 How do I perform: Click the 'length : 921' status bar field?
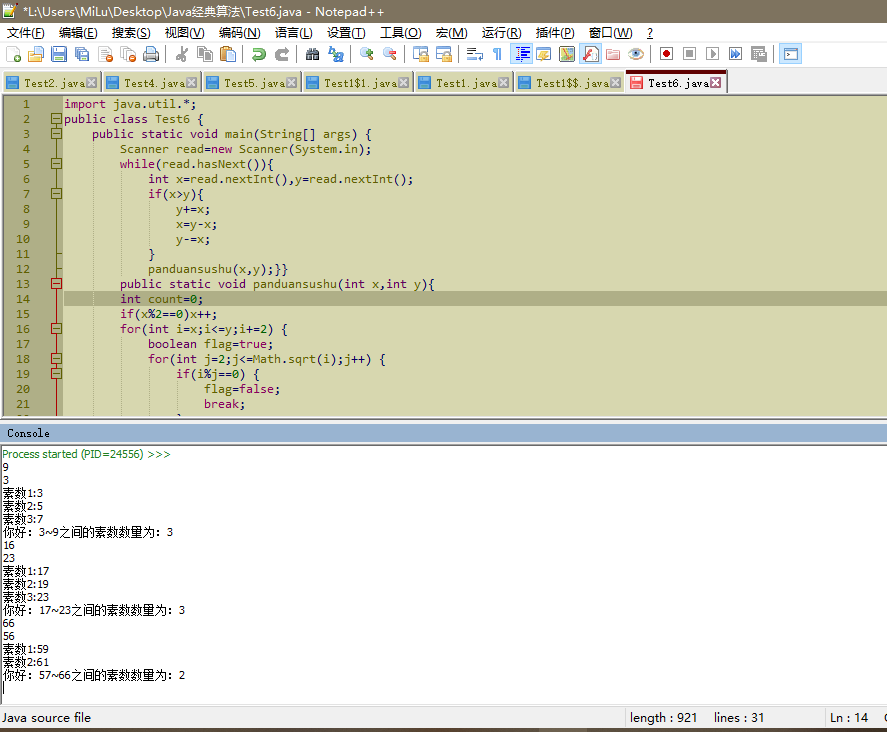tap(664, 718)
